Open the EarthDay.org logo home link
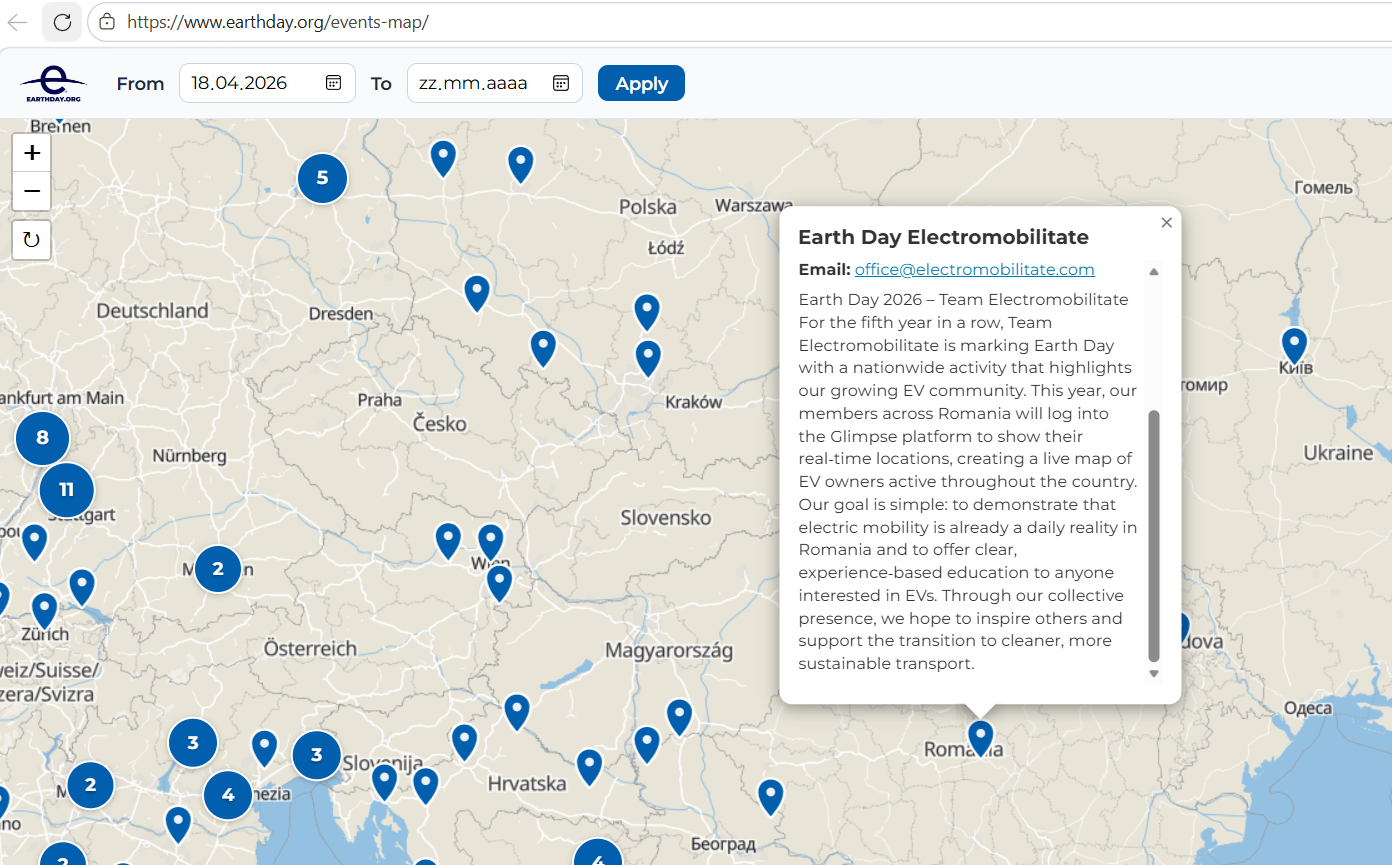1392x865 pixels. [x=53, y=84]
